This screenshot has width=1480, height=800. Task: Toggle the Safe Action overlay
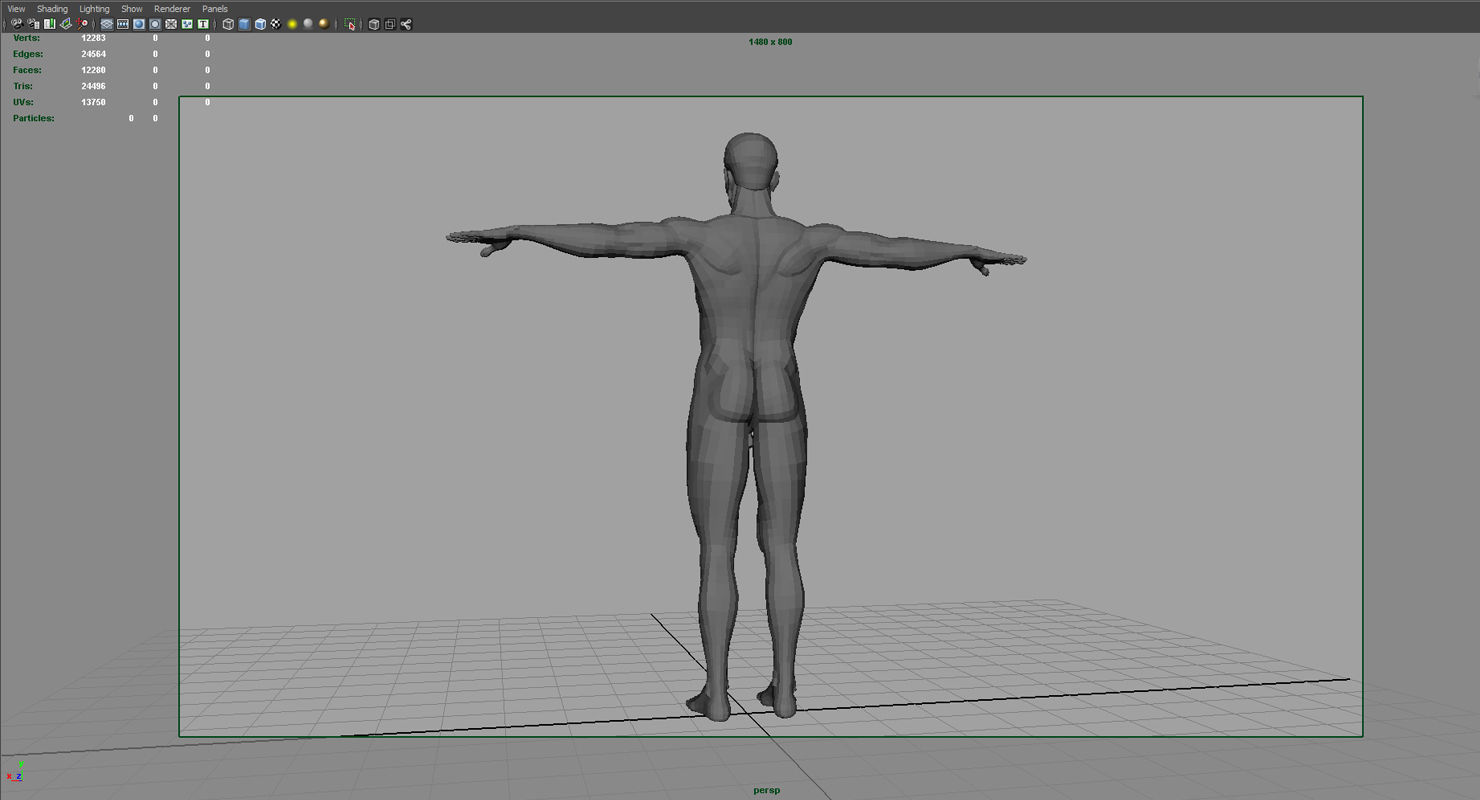(187, 24)
